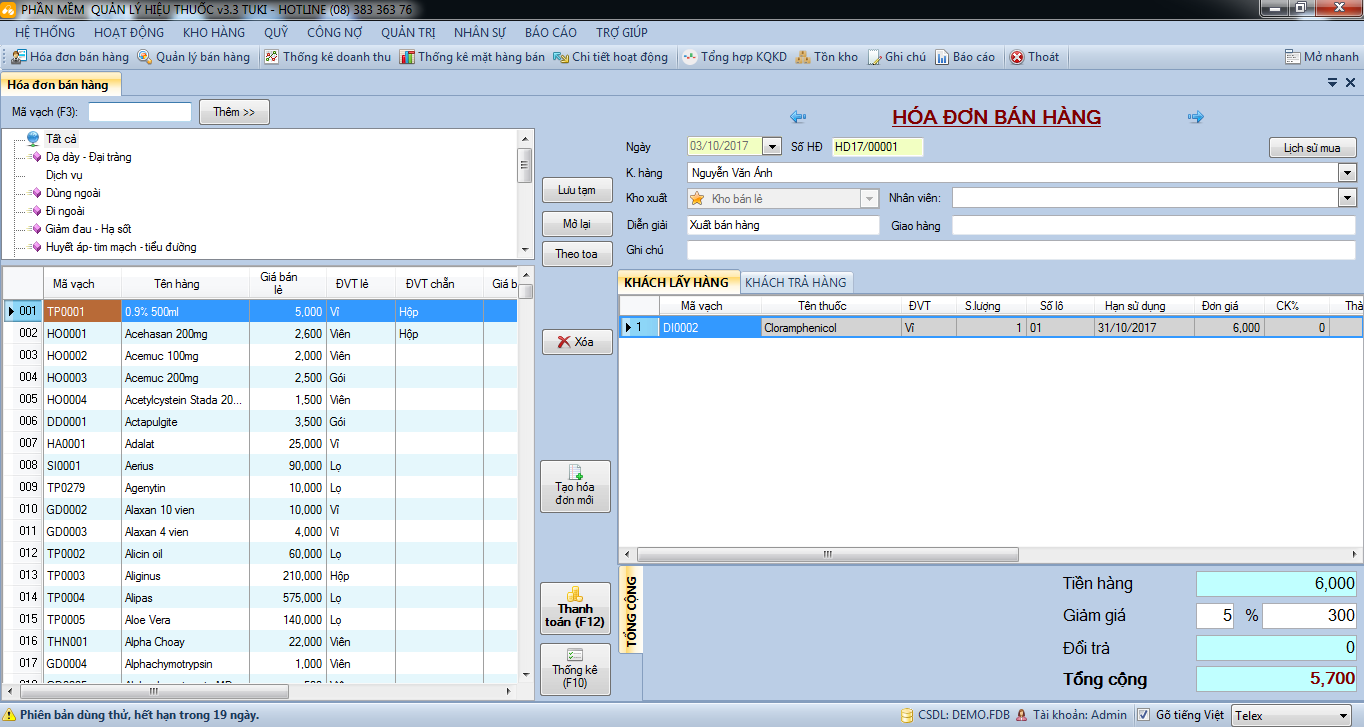Select Cloramphenicol invoice row

click(990, 327)
